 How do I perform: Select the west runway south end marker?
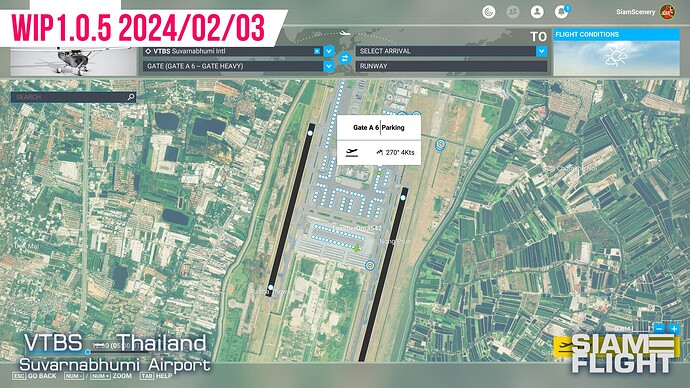coord(271,288)
